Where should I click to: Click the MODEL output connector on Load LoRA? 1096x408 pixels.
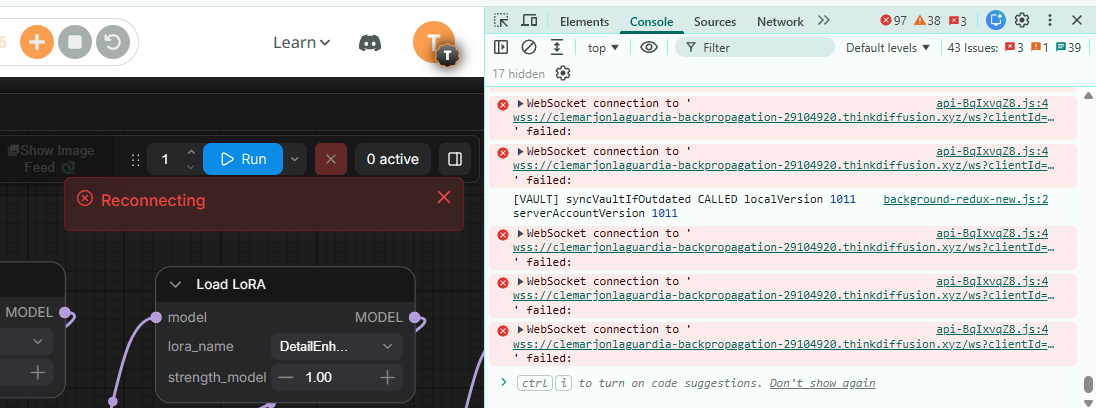414,317
